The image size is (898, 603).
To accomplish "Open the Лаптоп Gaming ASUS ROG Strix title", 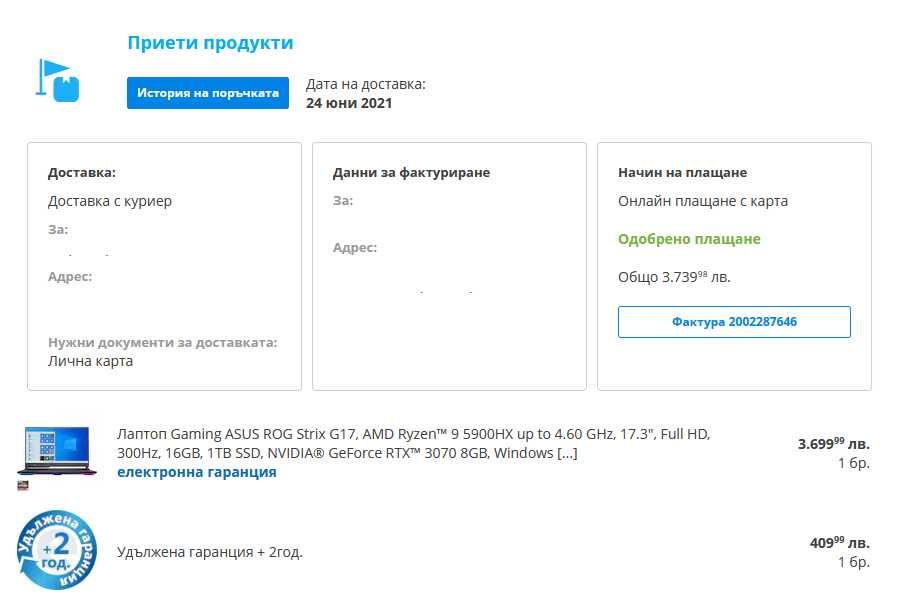I will pos(413,443).
